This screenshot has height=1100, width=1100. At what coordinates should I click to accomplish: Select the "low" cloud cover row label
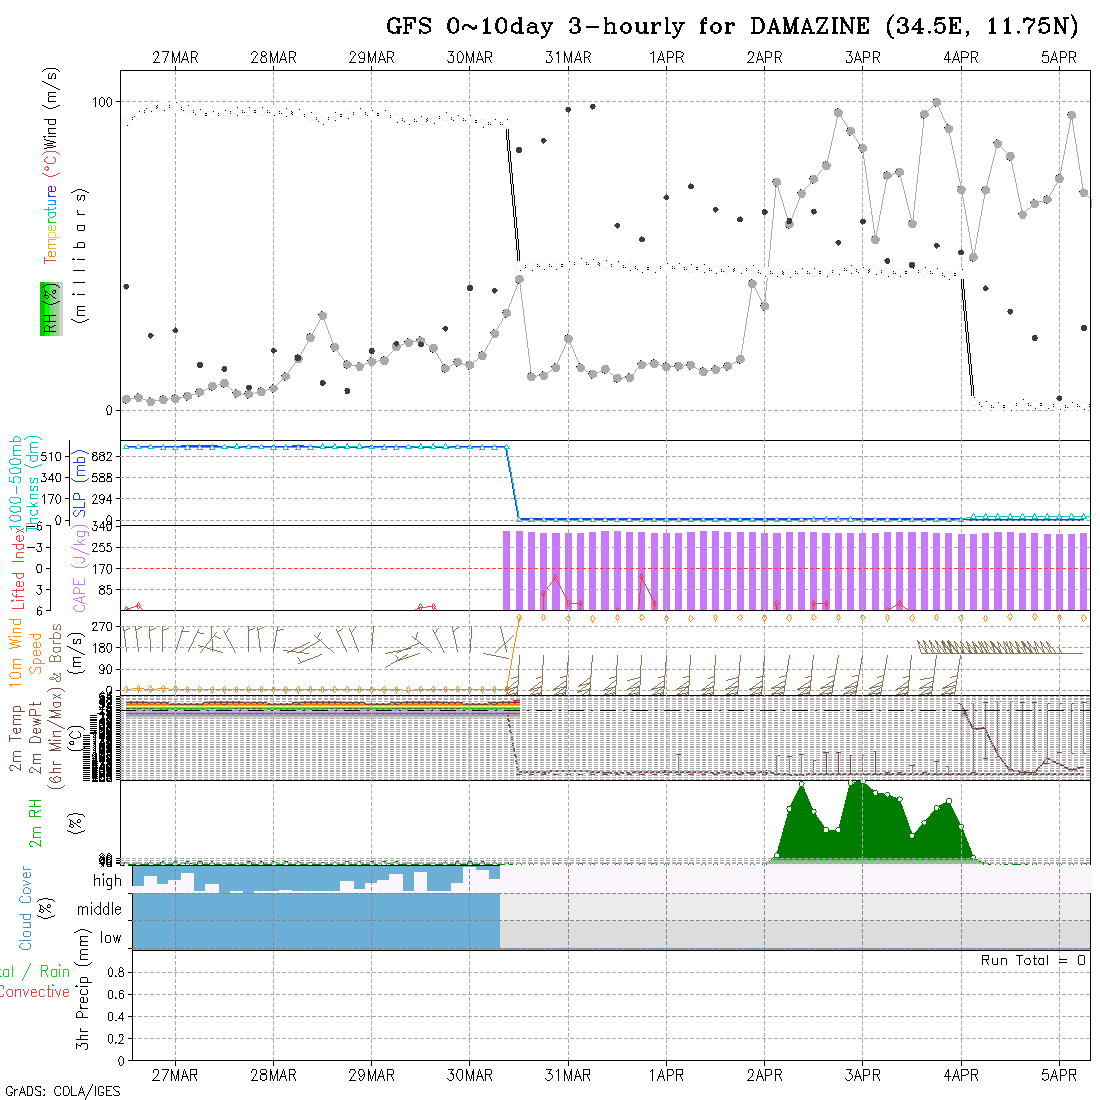click(x=110, y=938)
